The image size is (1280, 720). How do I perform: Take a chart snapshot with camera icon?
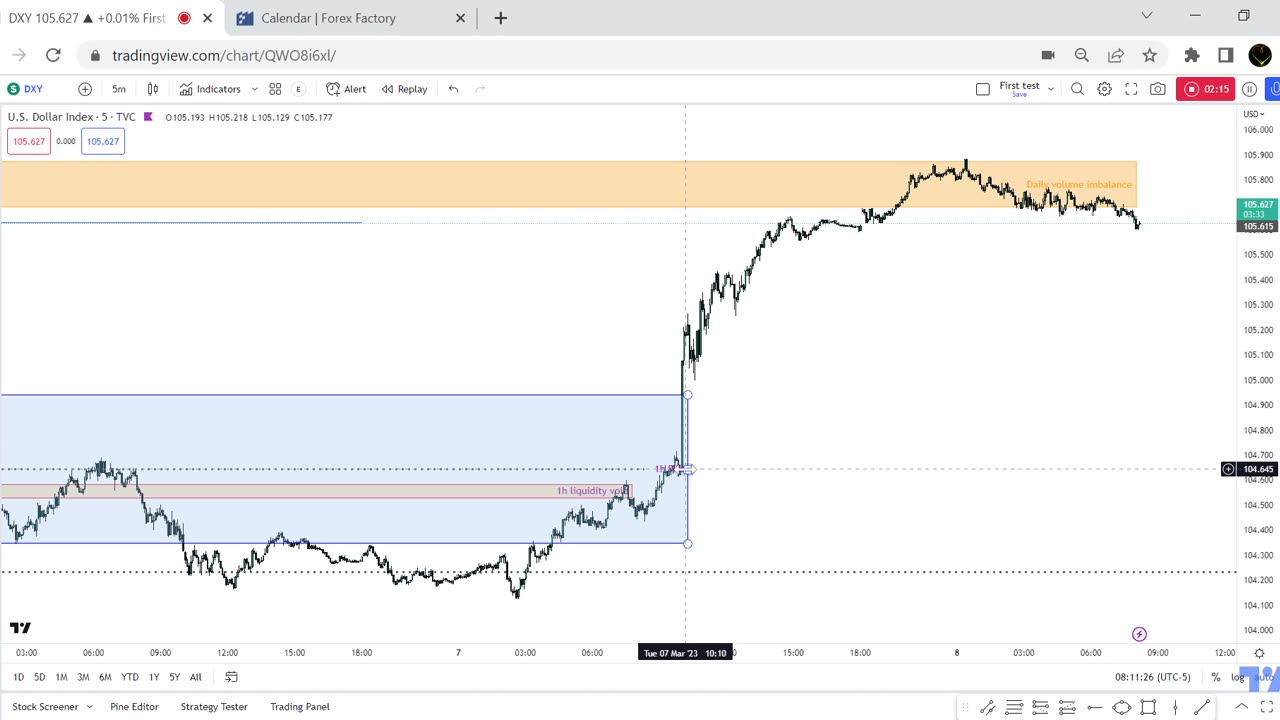(1158, 89)
